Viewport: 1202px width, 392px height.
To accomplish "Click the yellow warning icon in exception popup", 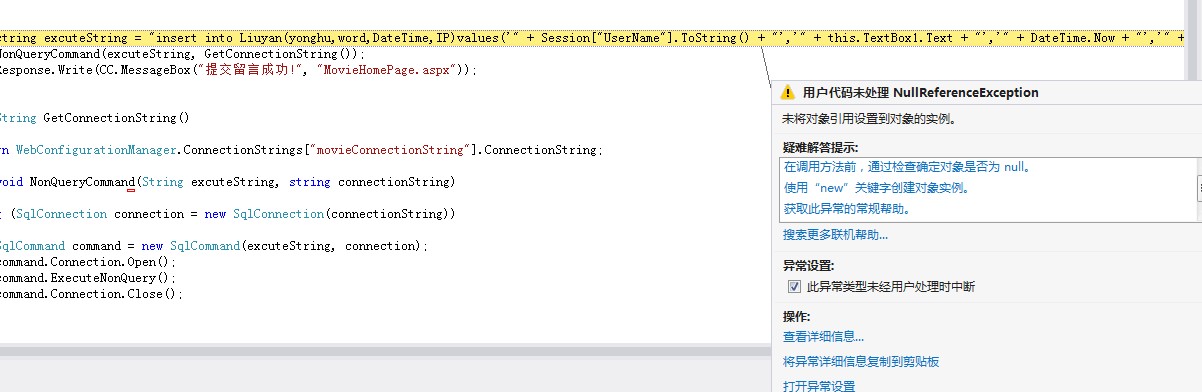I will [789, 92].
